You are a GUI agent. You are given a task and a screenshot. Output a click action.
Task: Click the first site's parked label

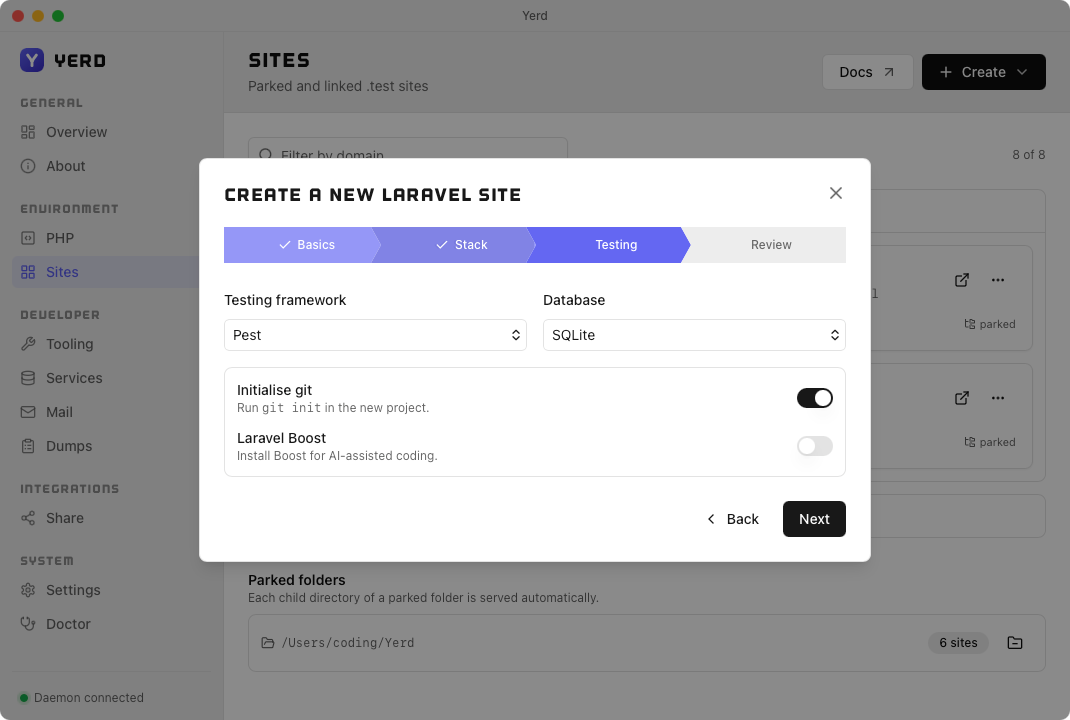click(989, 324)
